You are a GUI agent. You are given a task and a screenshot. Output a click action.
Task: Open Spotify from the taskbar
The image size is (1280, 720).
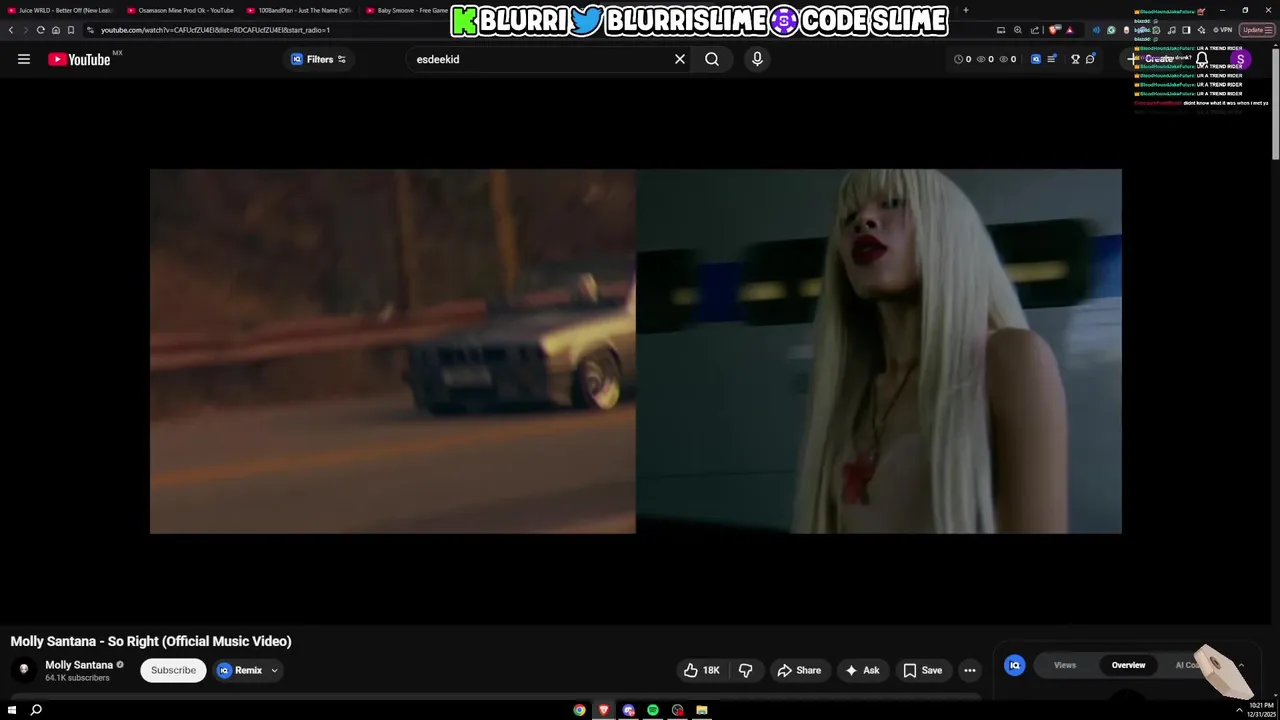(652, 710)
